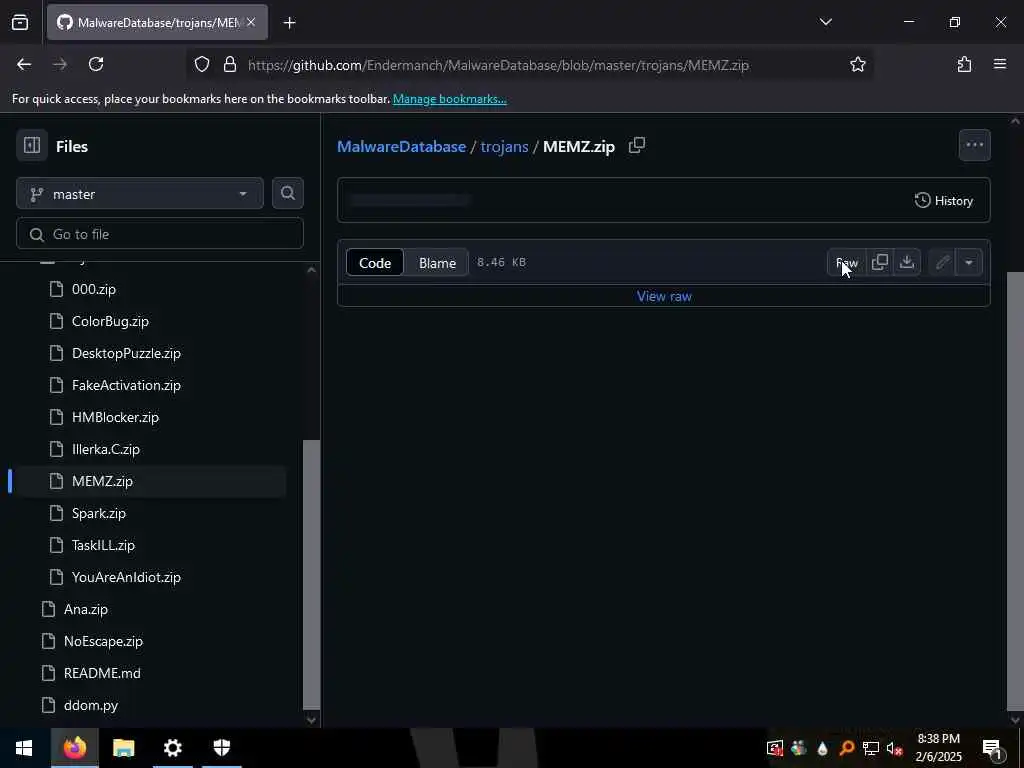Follow the View raw link
The image size is (1024, 768).
click(664, 296)
